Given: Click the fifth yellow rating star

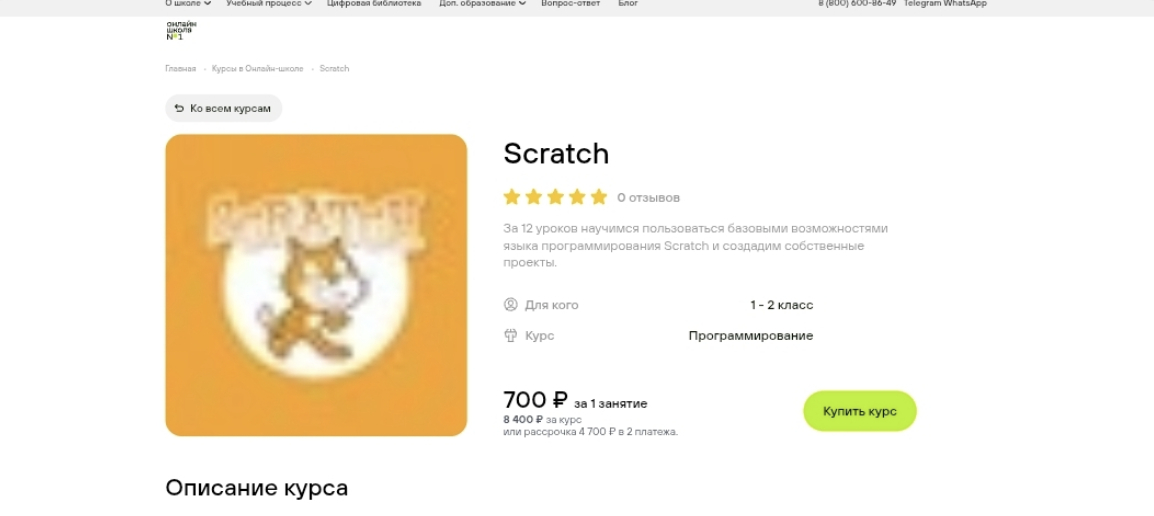Looking at the screenshot, I should point(599,197).
